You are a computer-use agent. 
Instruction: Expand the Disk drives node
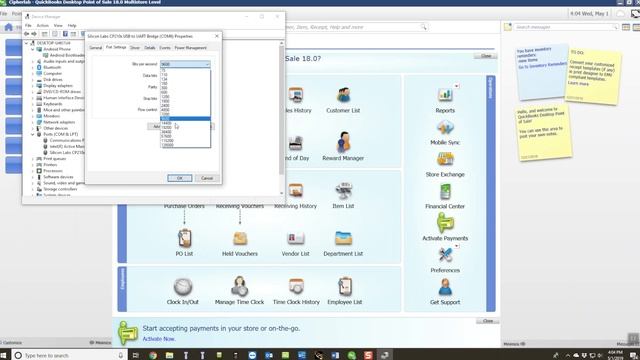pyautogui.click(x=33, y=80)
